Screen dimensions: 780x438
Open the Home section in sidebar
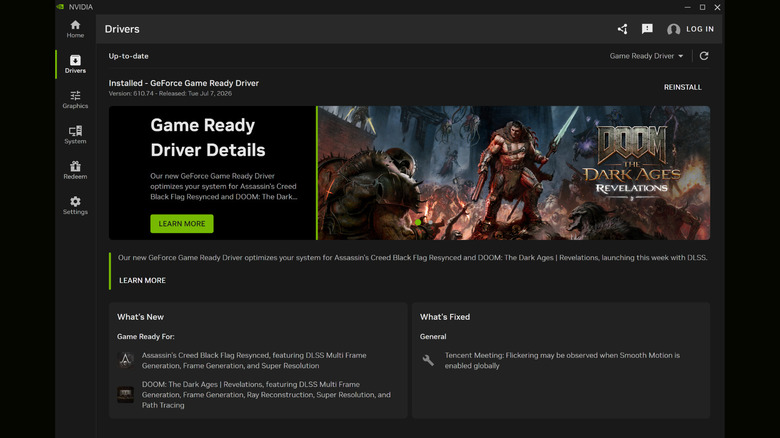pos(75,29)
